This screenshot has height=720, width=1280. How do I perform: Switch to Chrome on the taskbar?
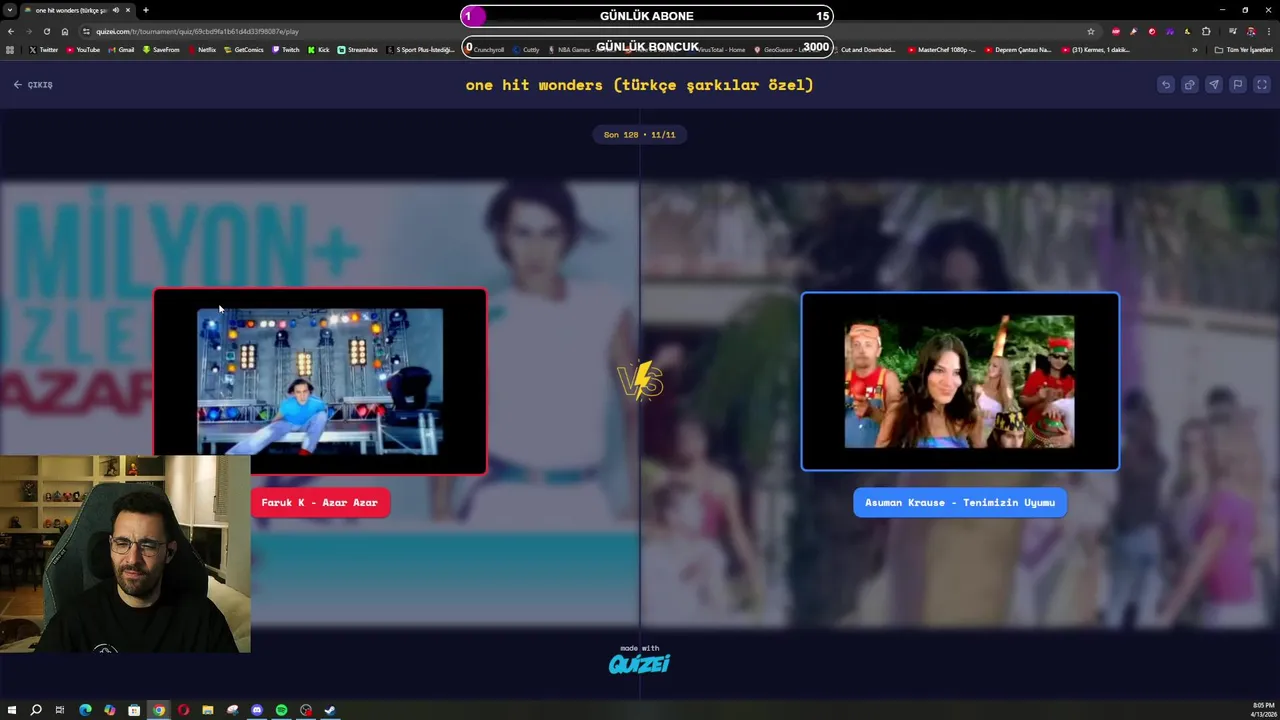click(158, 710)
